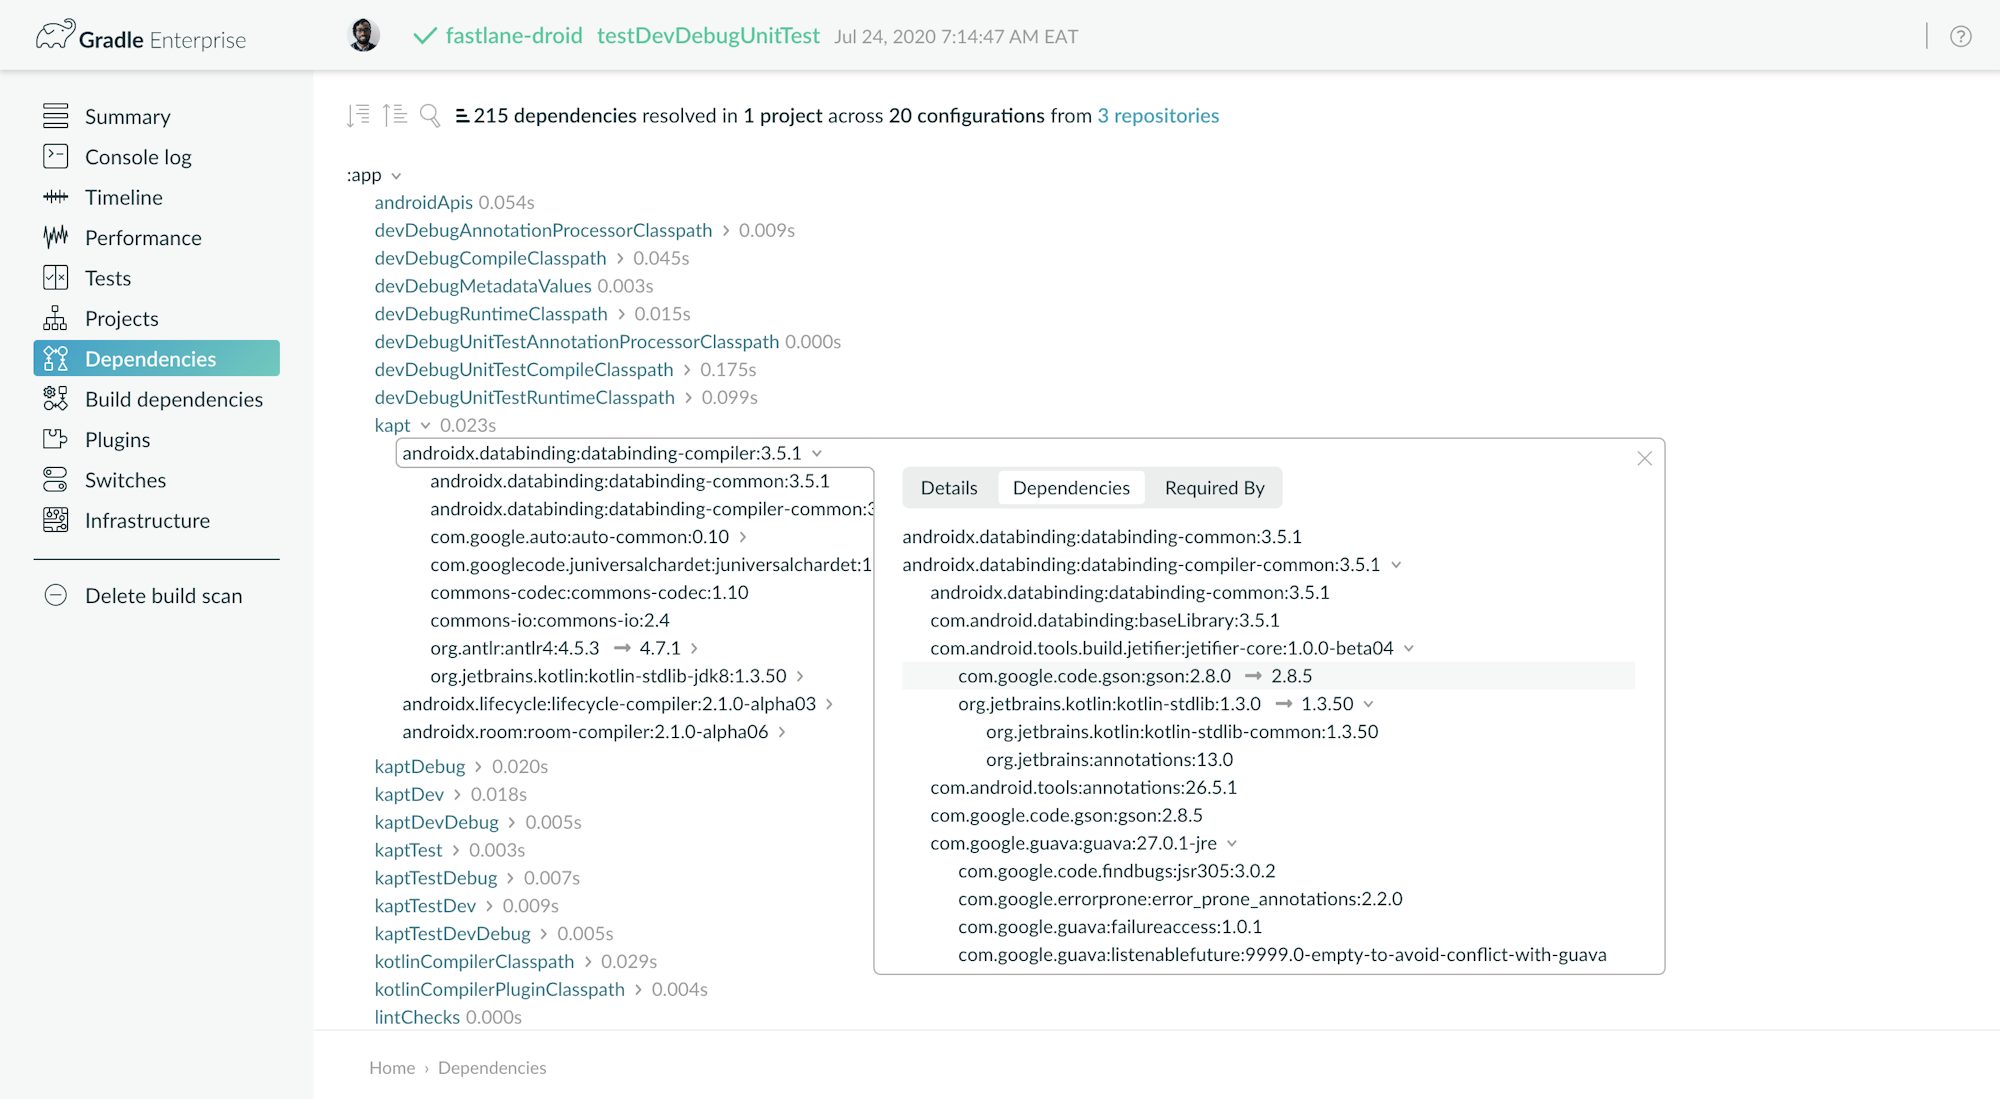The image size is (2000, 1099).
Task: Open the Infrastructure section icon
Action: point(56,520)
